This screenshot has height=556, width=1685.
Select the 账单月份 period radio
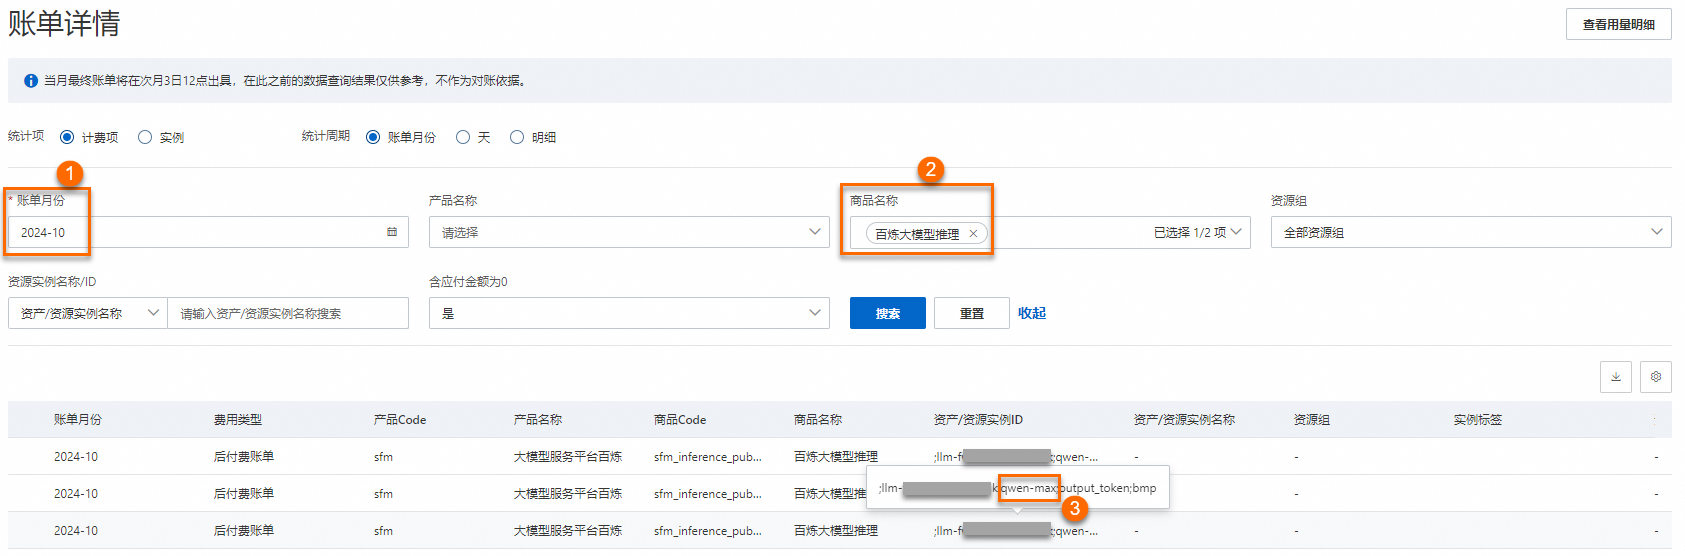click(373, 137)
